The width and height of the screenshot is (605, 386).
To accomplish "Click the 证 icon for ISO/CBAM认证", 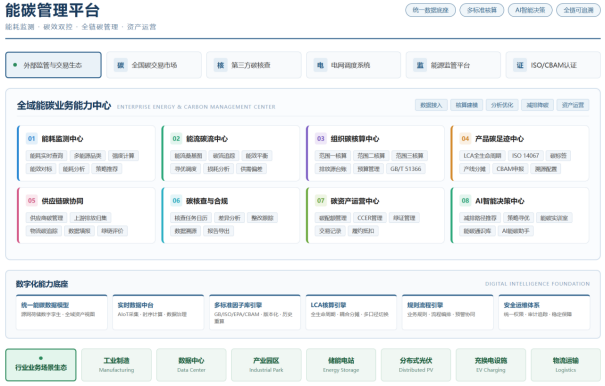I will pos(520,65).
